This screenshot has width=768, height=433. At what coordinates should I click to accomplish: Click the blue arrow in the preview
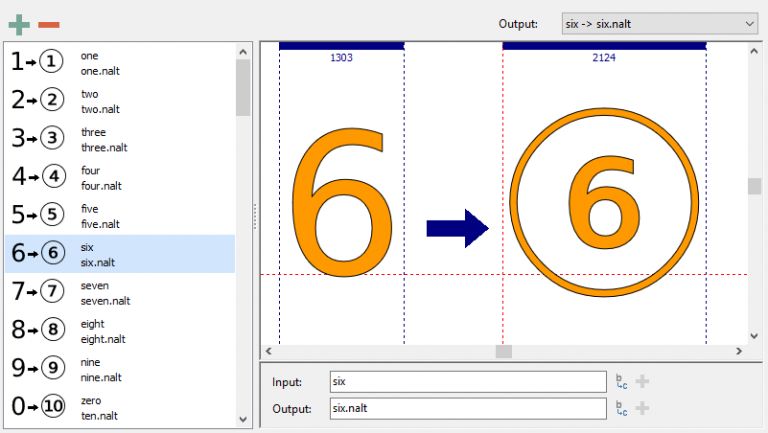(456, 229)
